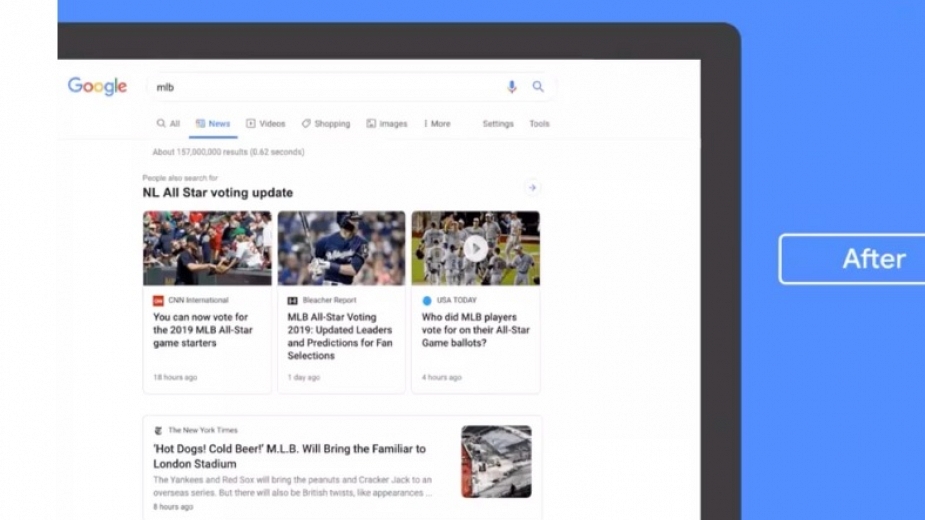Screen dimensions: 925x520
Task: Click the After label button
Action: pos(852,259)
